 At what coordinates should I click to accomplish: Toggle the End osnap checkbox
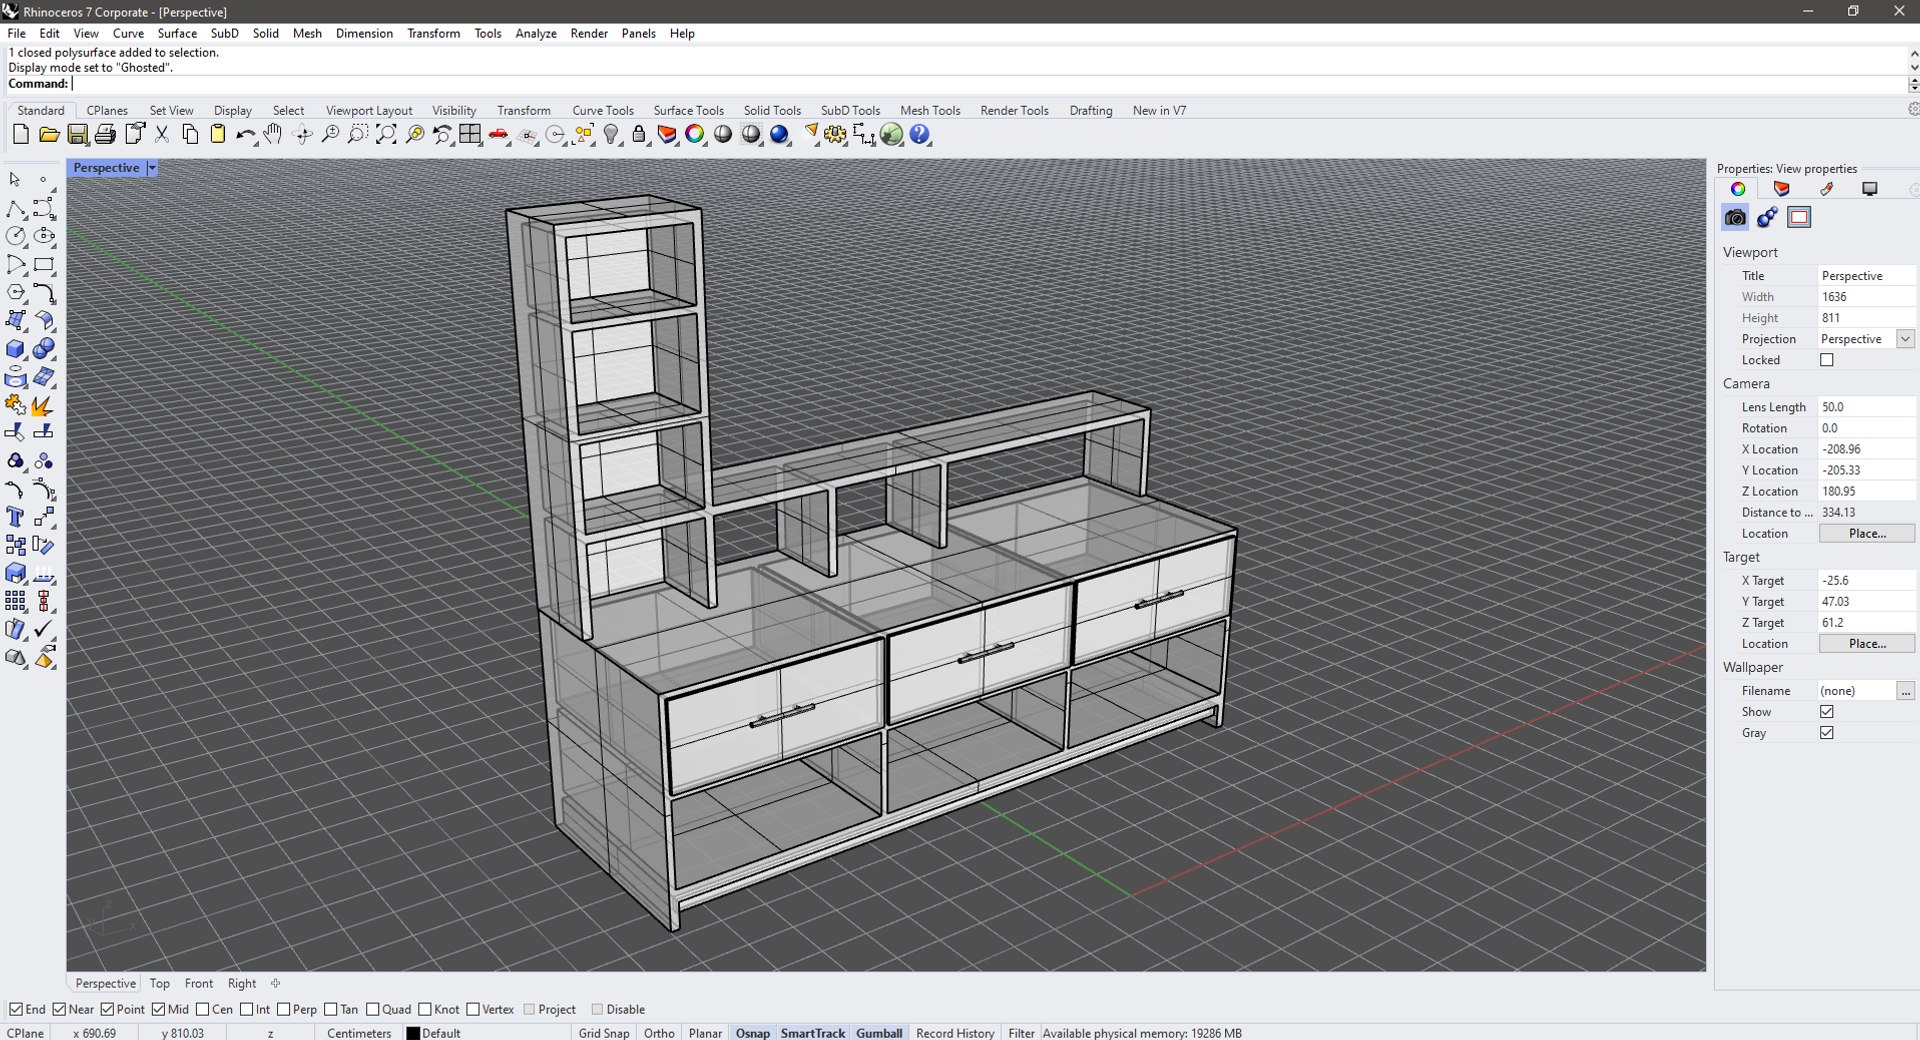[x=16, y=1009]
